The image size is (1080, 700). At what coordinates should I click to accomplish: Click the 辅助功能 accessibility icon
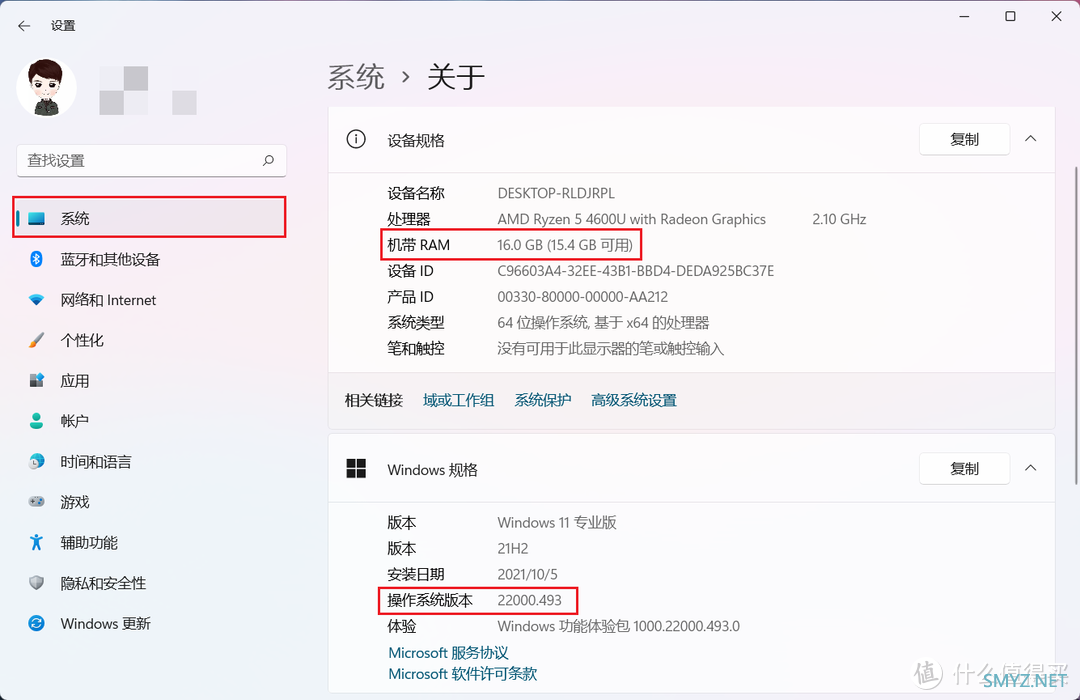point(37,542)
